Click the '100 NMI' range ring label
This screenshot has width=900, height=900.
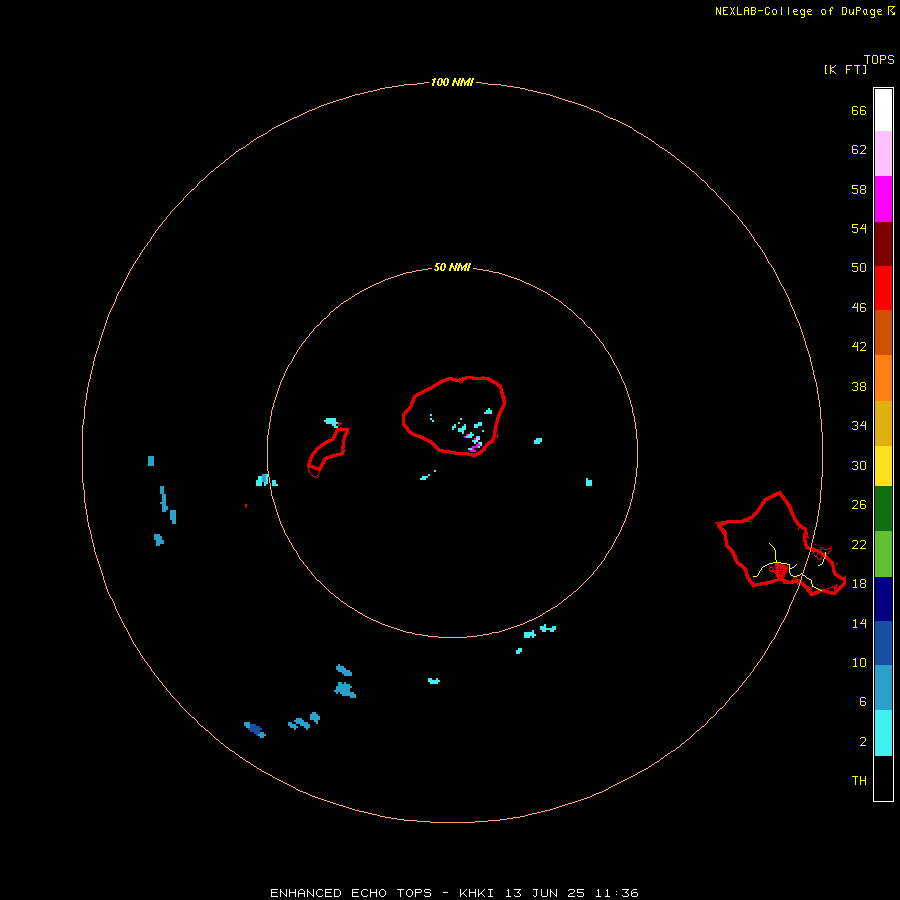[x=452, y=83]
